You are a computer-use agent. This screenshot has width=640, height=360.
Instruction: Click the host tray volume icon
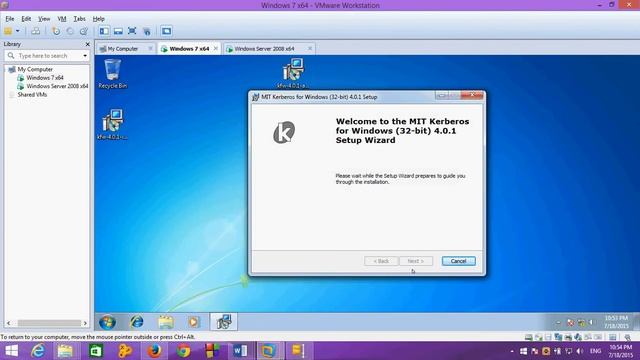[580, 351]
